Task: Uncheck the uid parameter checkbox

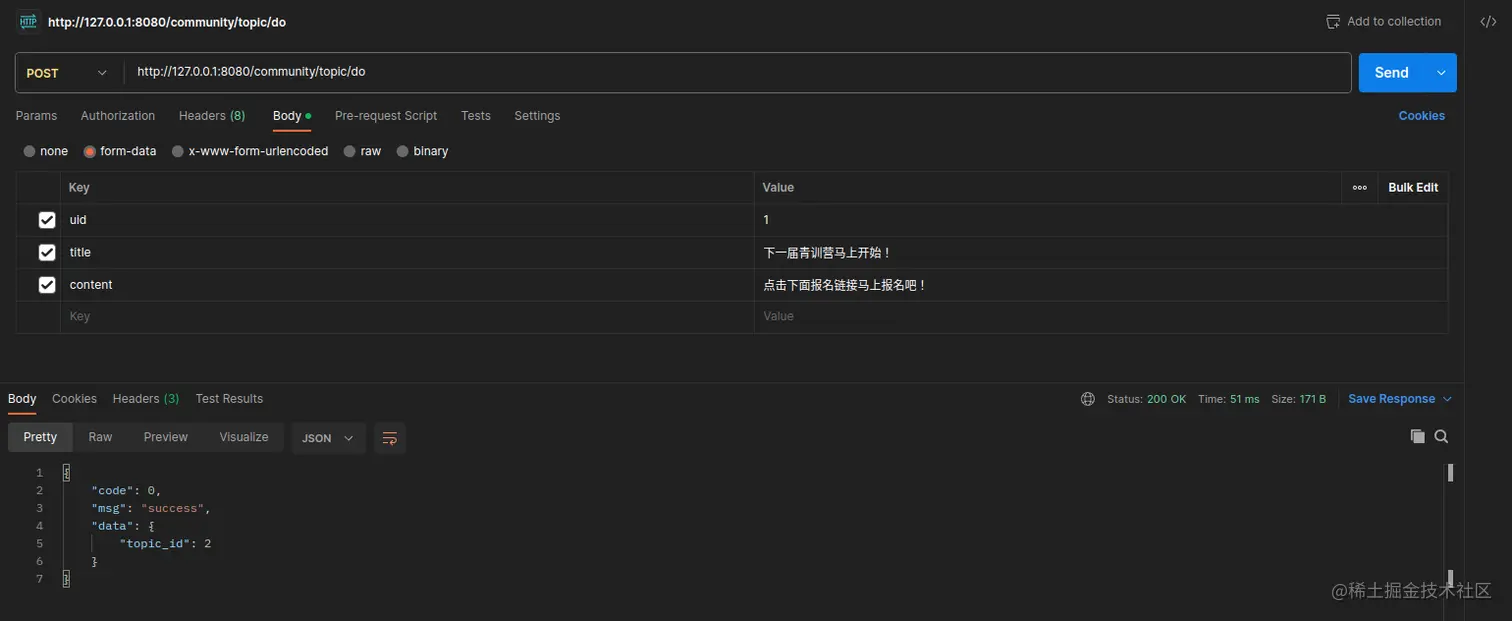Action: 47,220
